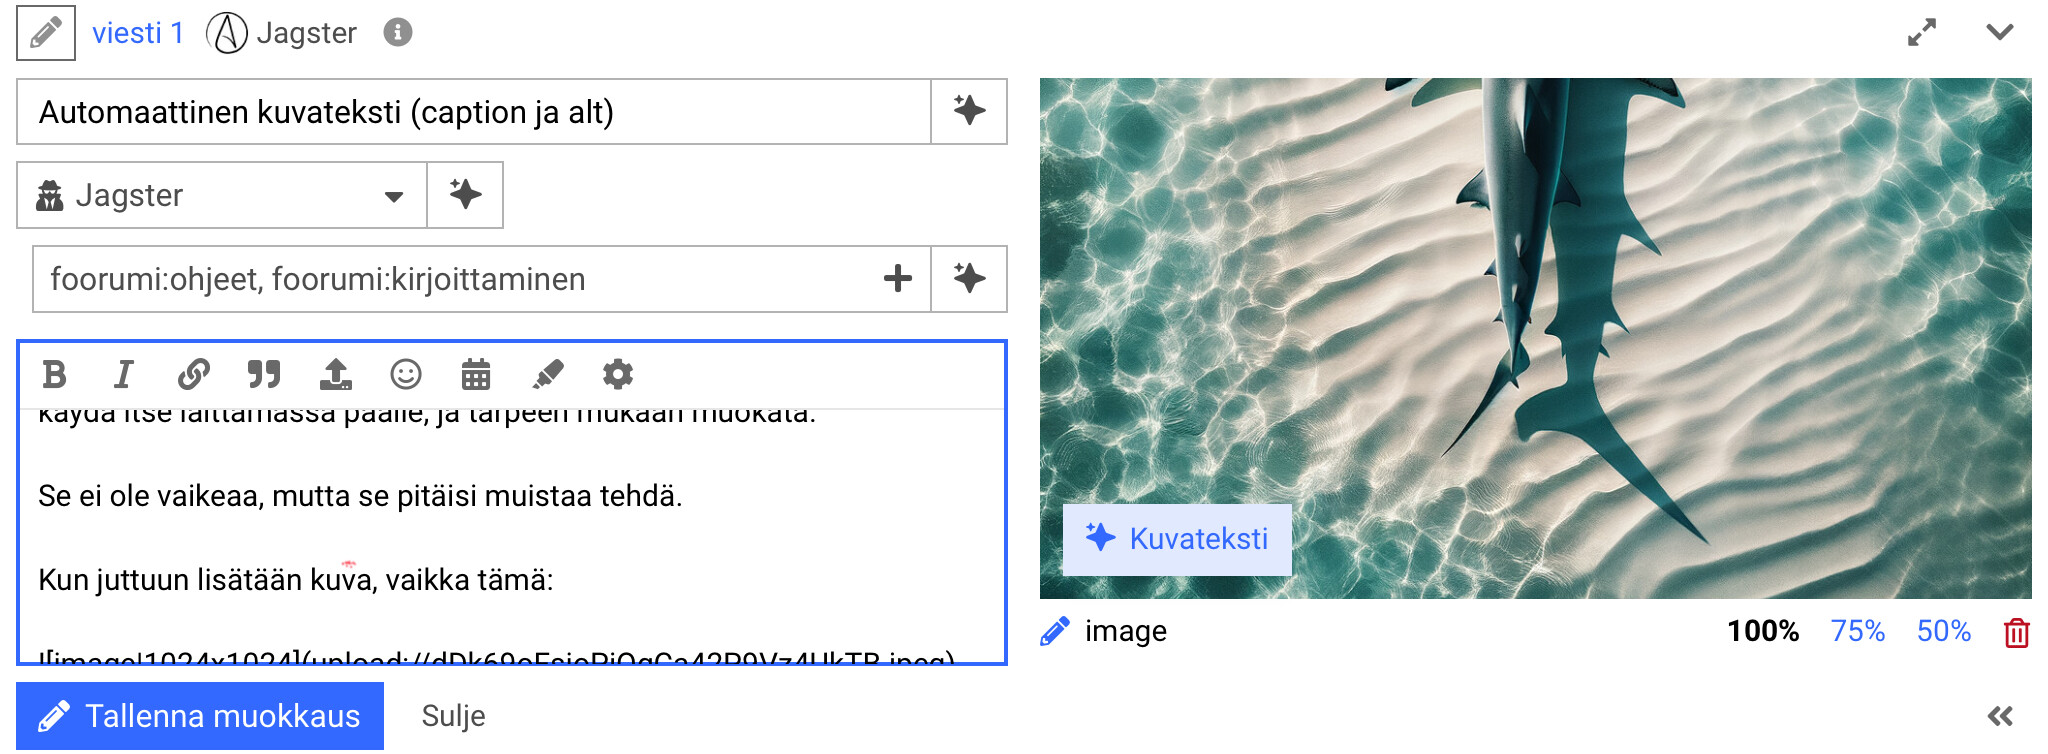
Task: Save changes with Tallenna muokkaus
Action: tap(200, 716)
